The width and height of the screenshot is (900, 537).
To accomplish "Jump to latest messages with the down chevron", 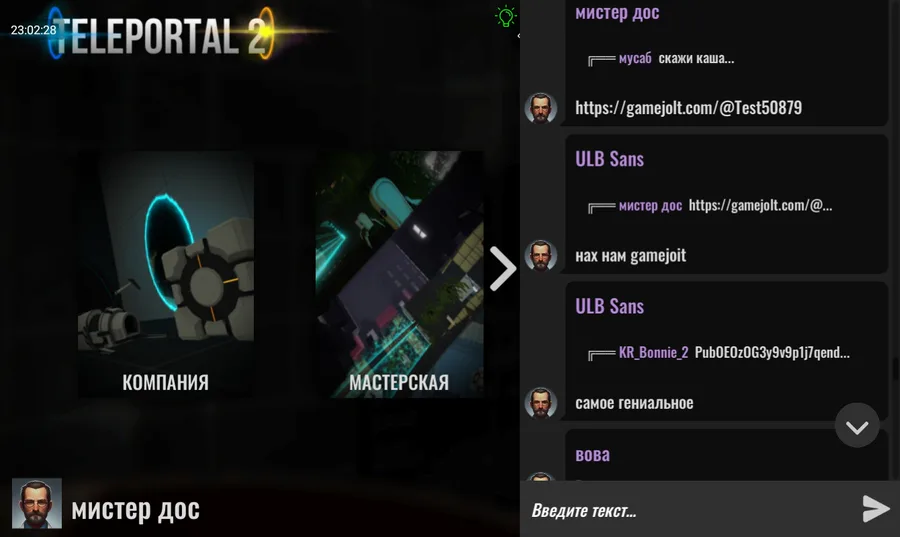I will 857,426.
